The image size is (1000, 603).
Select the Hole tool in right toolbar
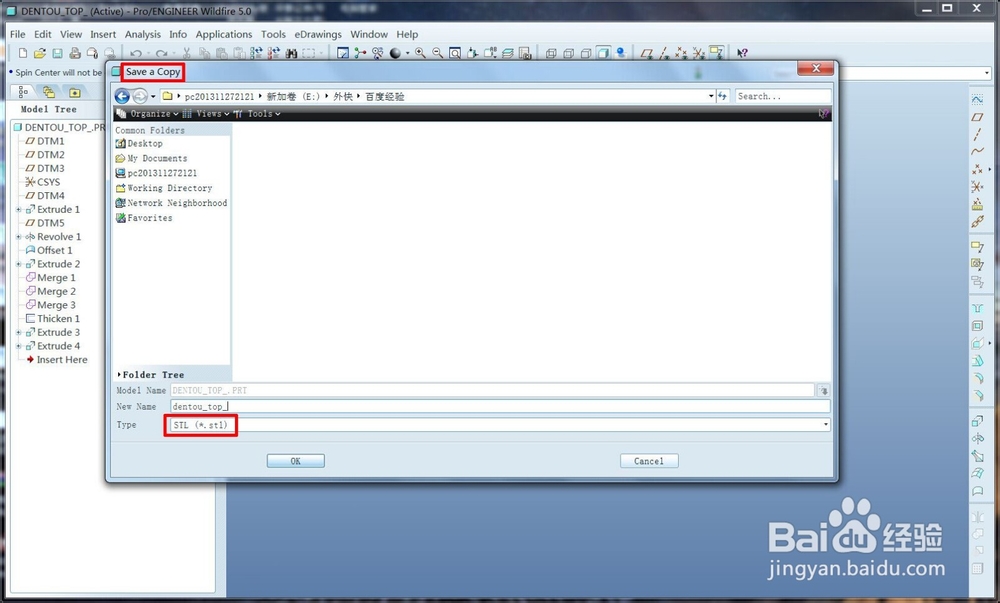pyautogui.click(x=977, y=309)
